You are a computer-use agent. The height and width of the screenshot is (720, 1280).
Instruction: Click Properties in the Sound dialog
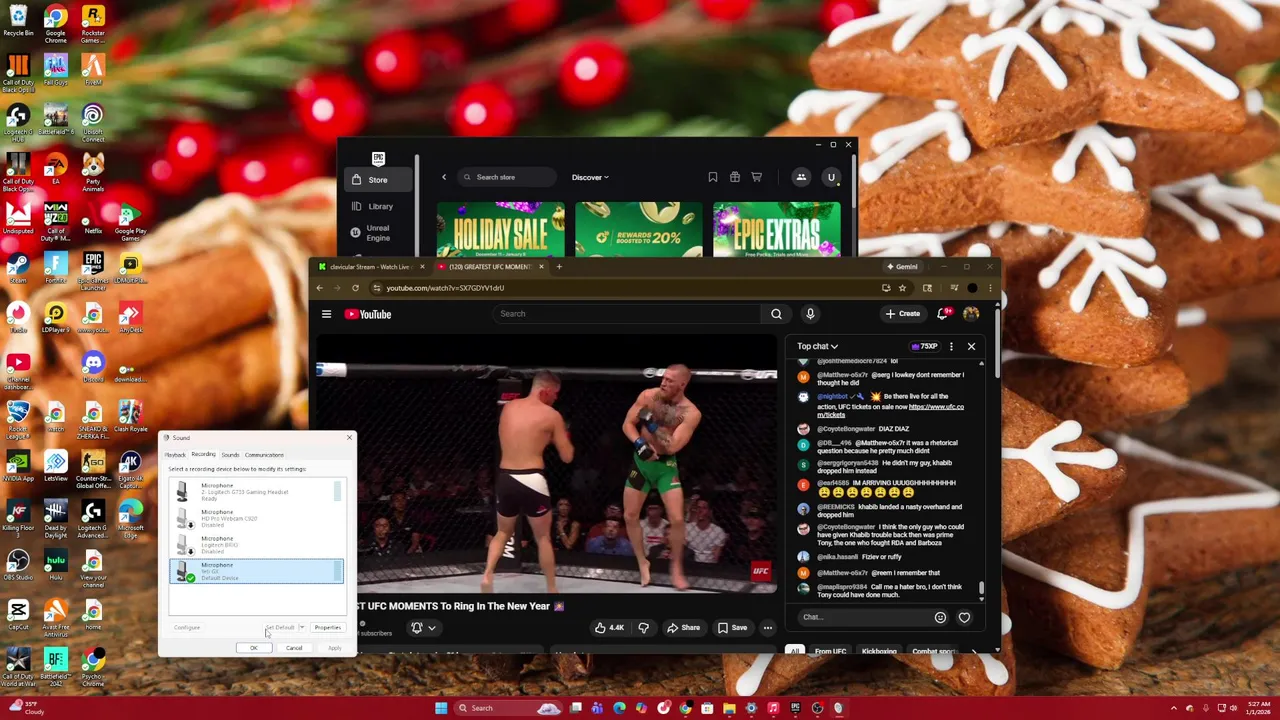(328, 628)
